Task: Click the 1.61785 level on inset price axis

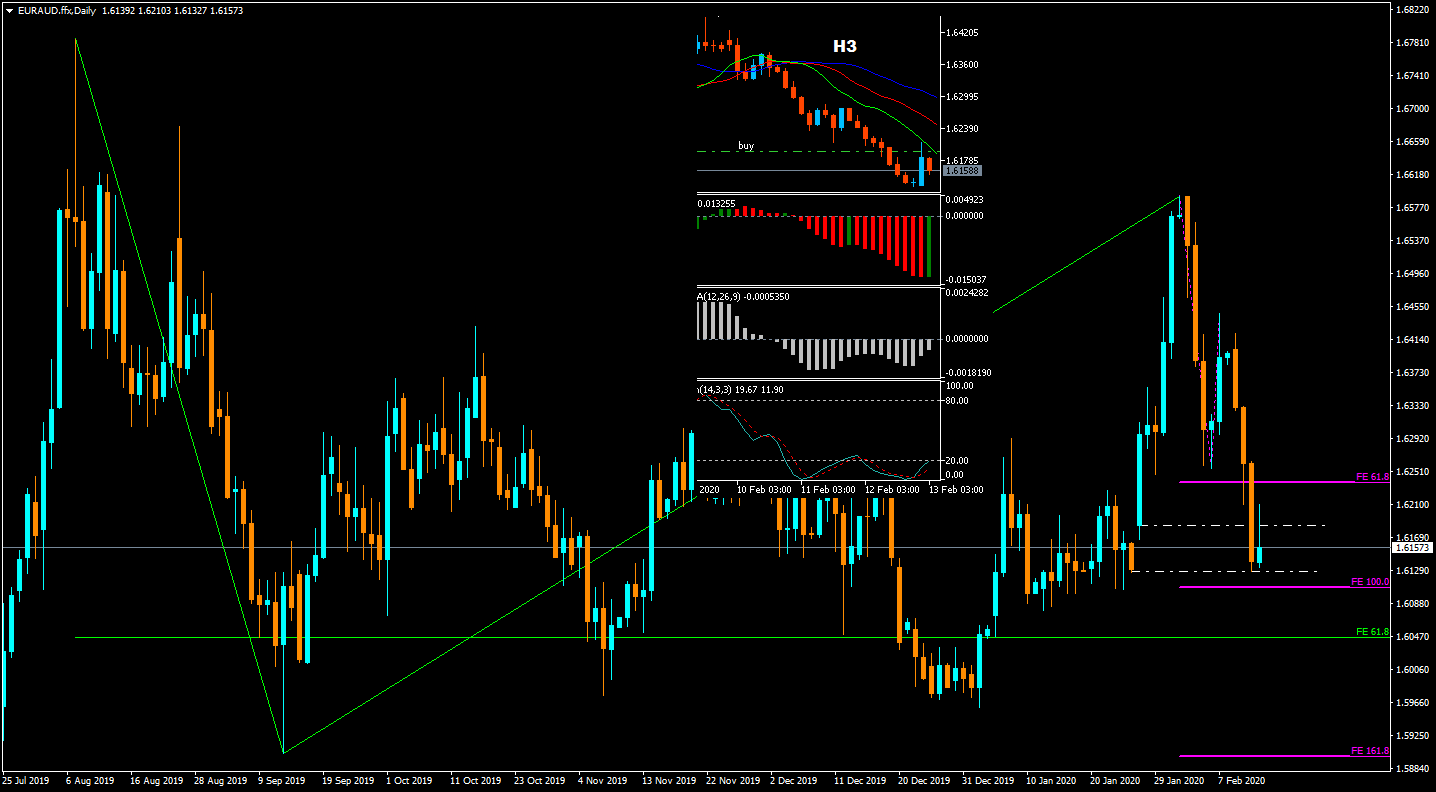Action: coord(961,160)
